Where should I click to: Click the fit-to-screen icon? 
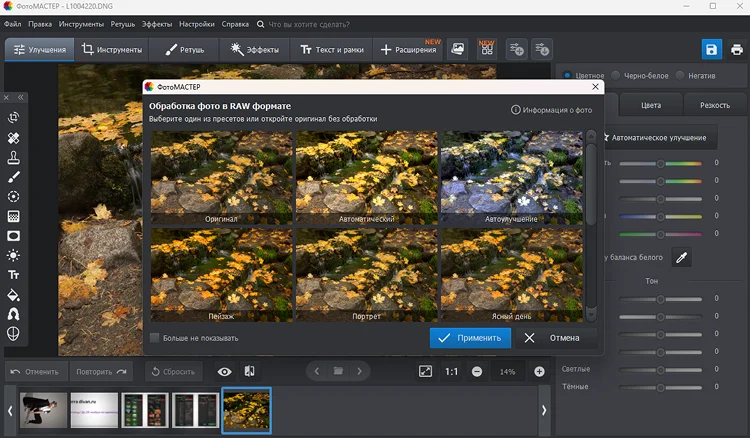[425, 371]
